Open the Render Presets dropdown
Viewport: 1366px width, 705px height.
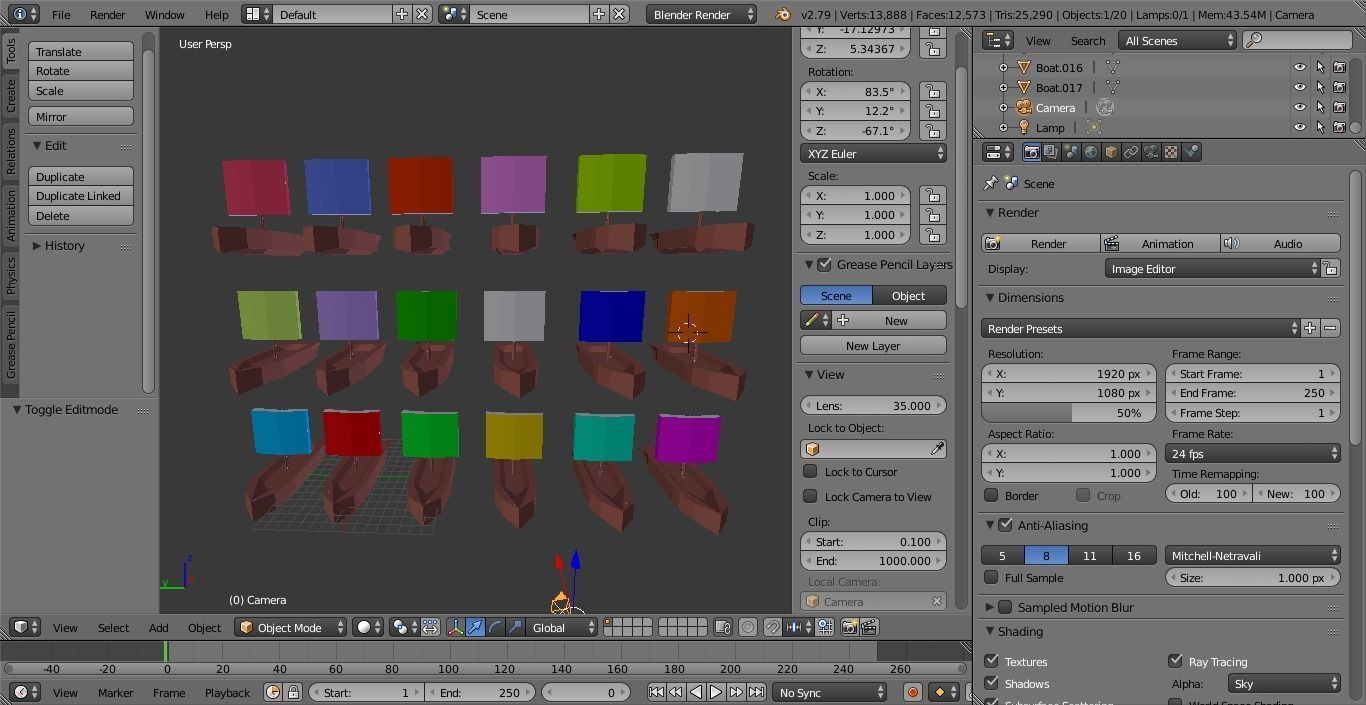point(1140,328)
